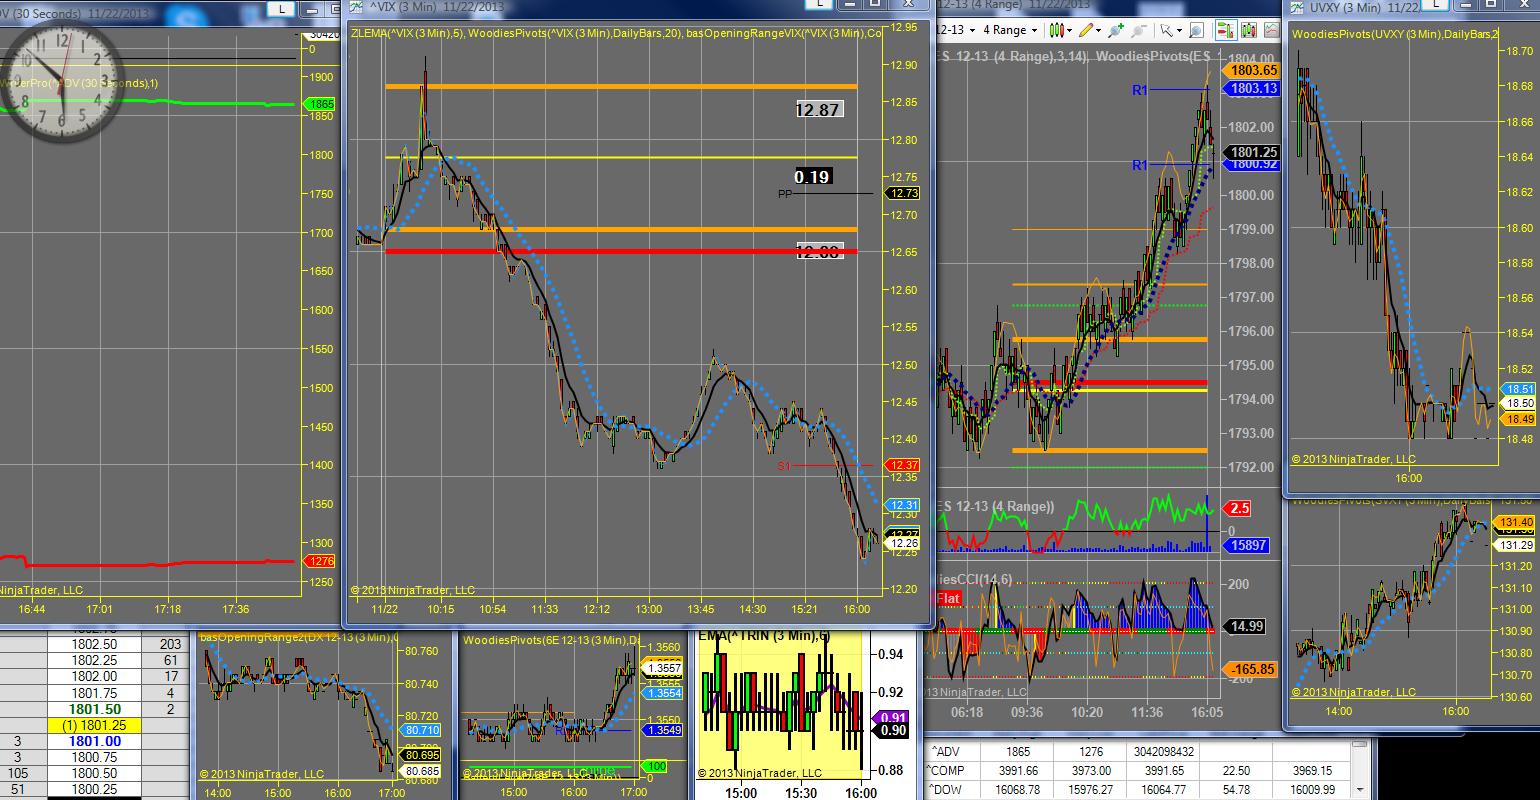Click the 1801.00 price row in ladder

coord(97,741)
